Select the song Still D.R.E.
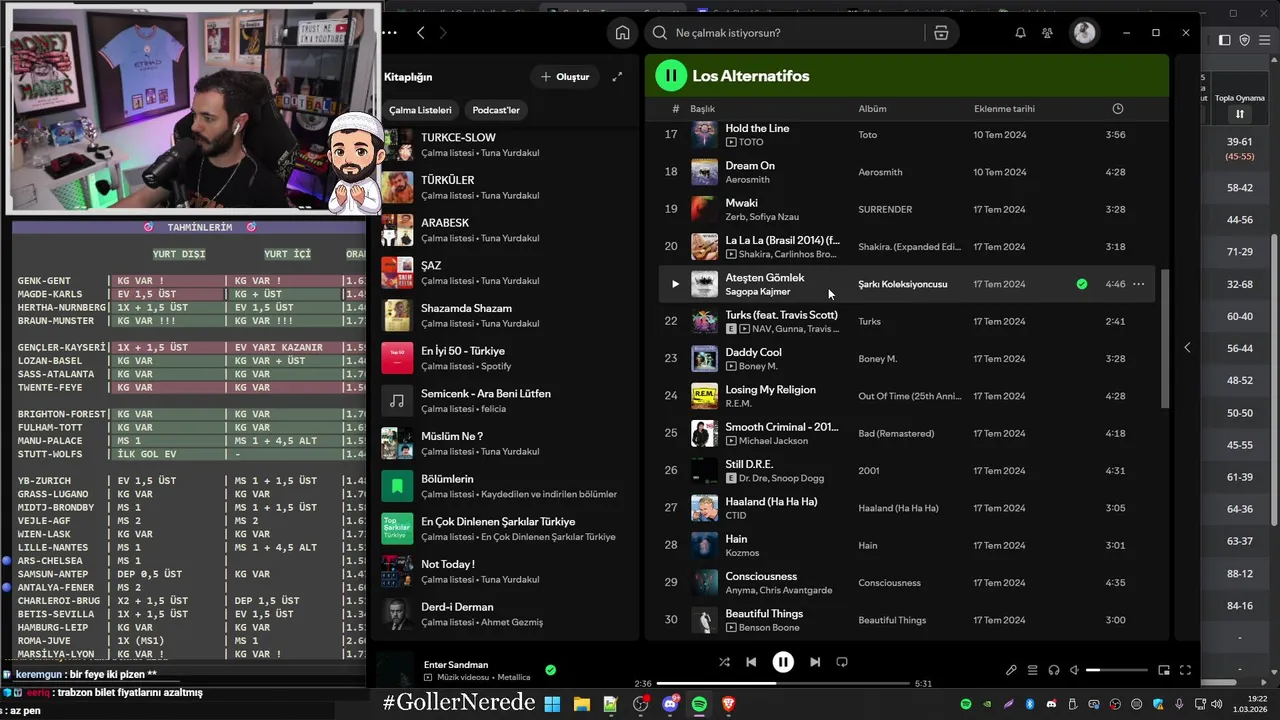 pyautogui.click(x=749, y=464)
